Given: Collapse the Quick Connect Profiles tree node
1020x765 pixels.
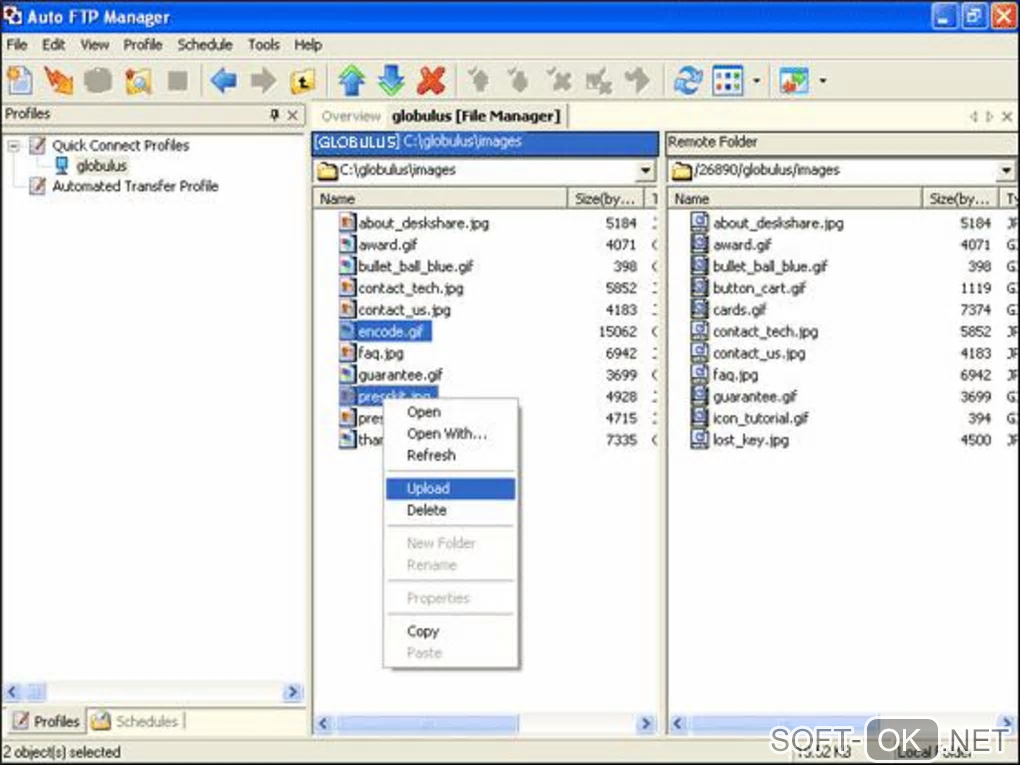Looking at the screenshot, I should pyautogui.click(x=14, y=146).
